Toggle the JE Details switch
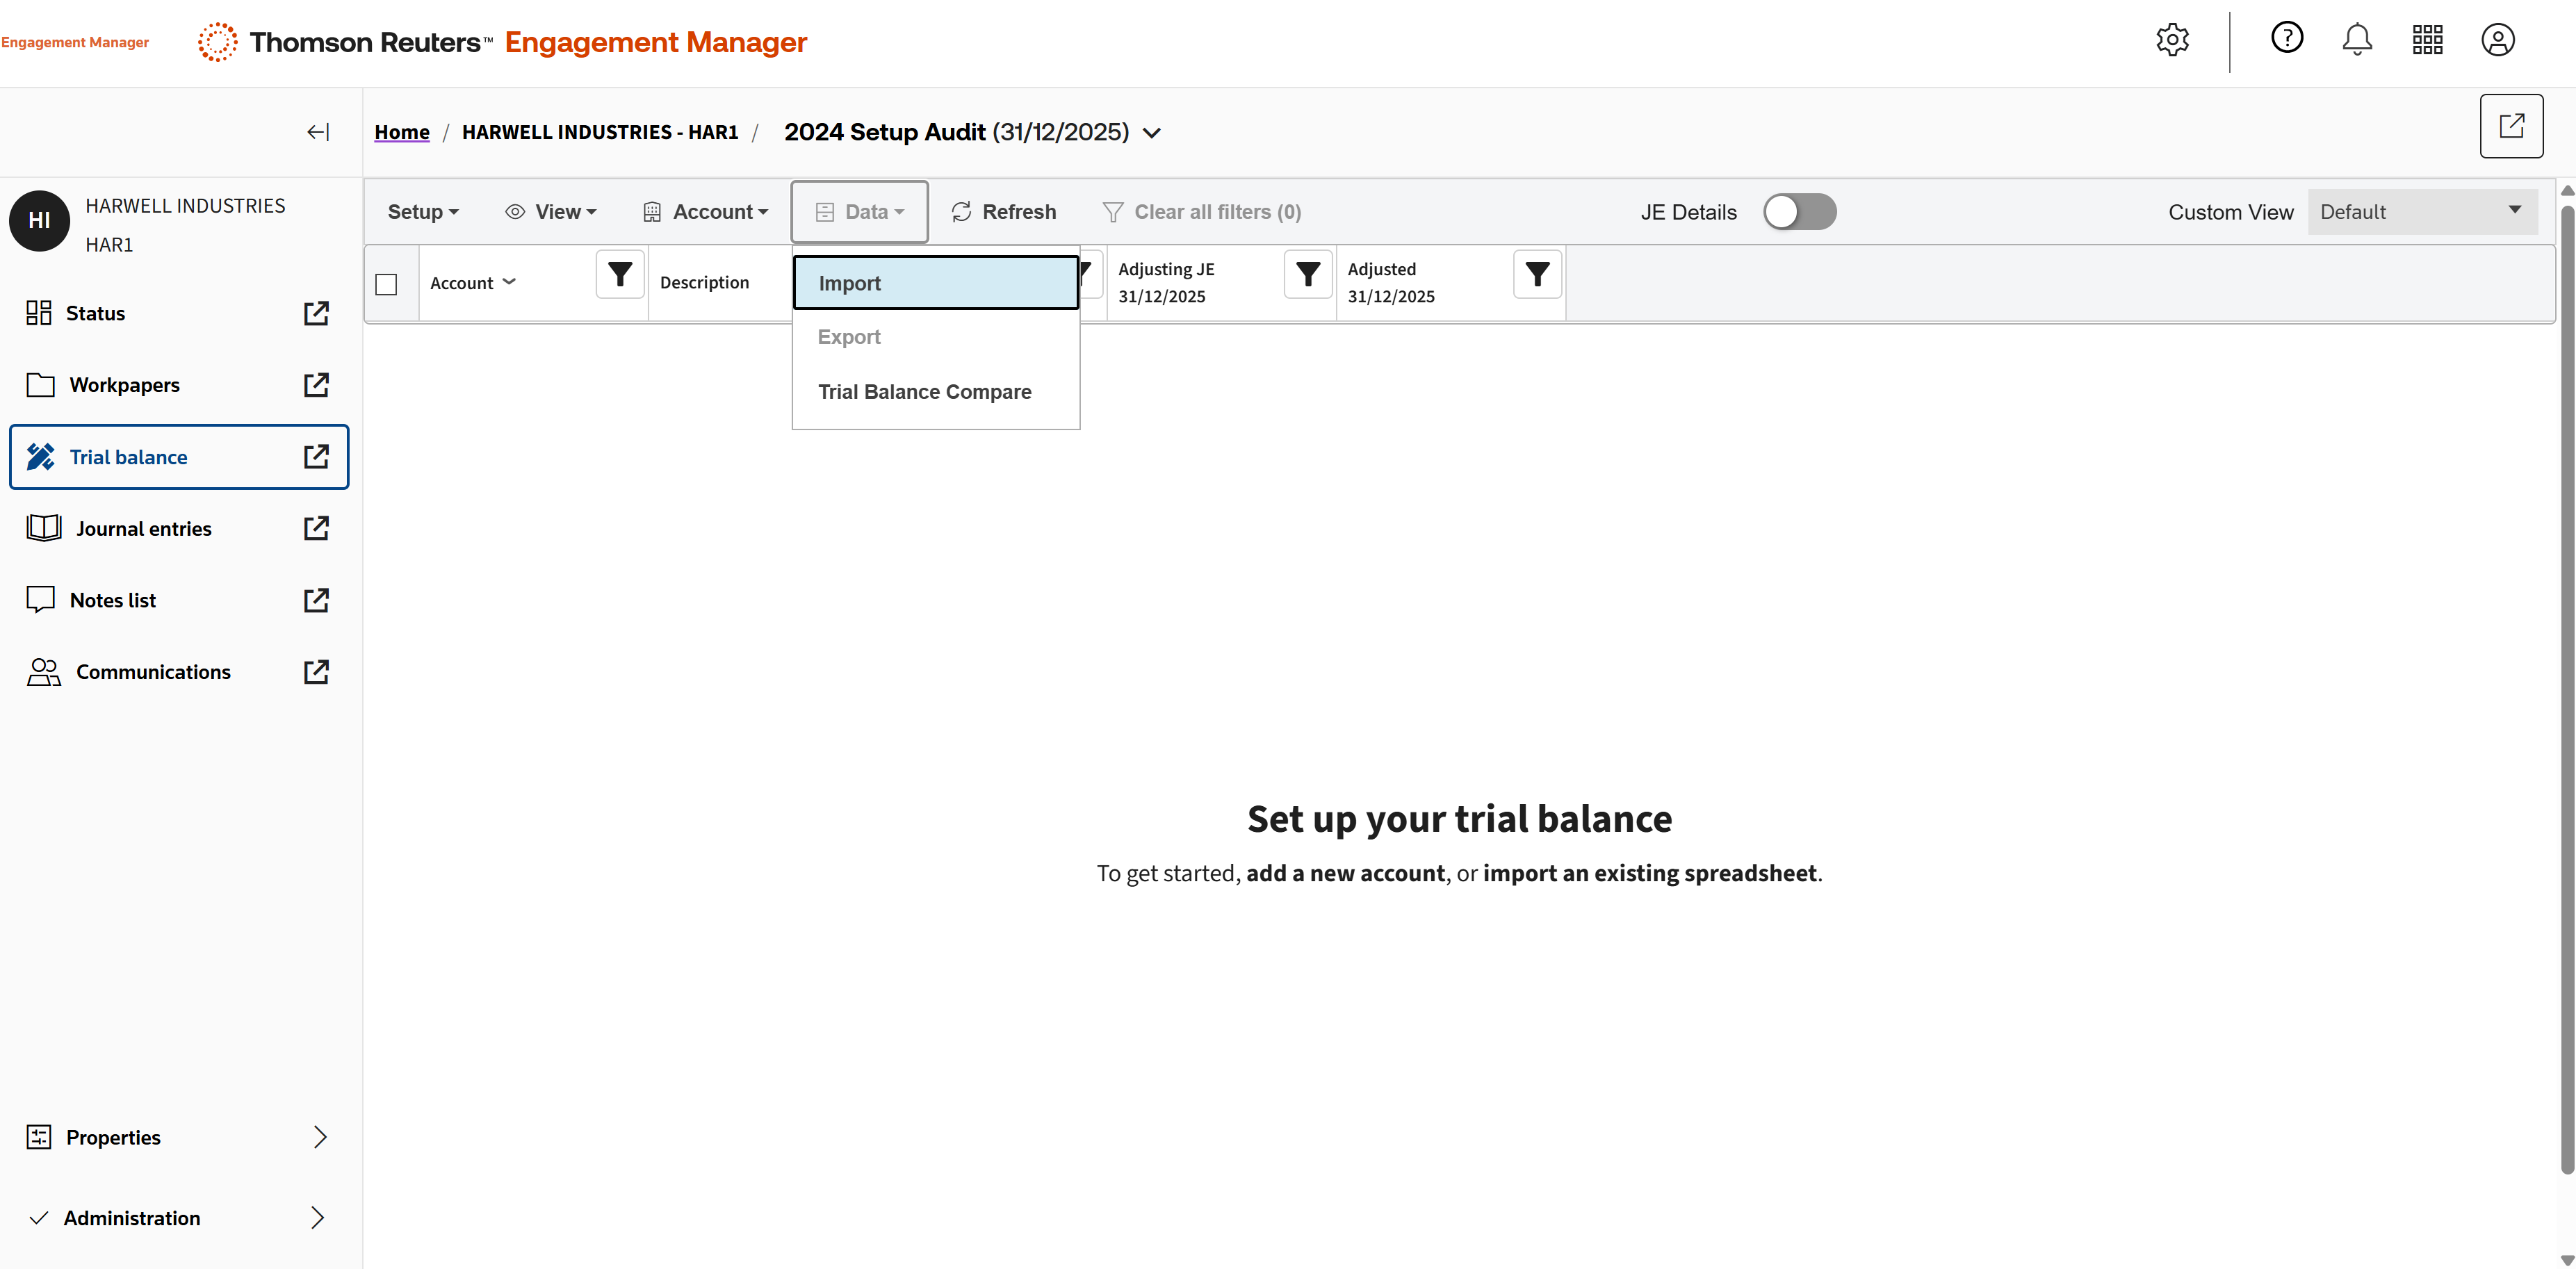The image size is (2576, 1269). (1799, 212)
